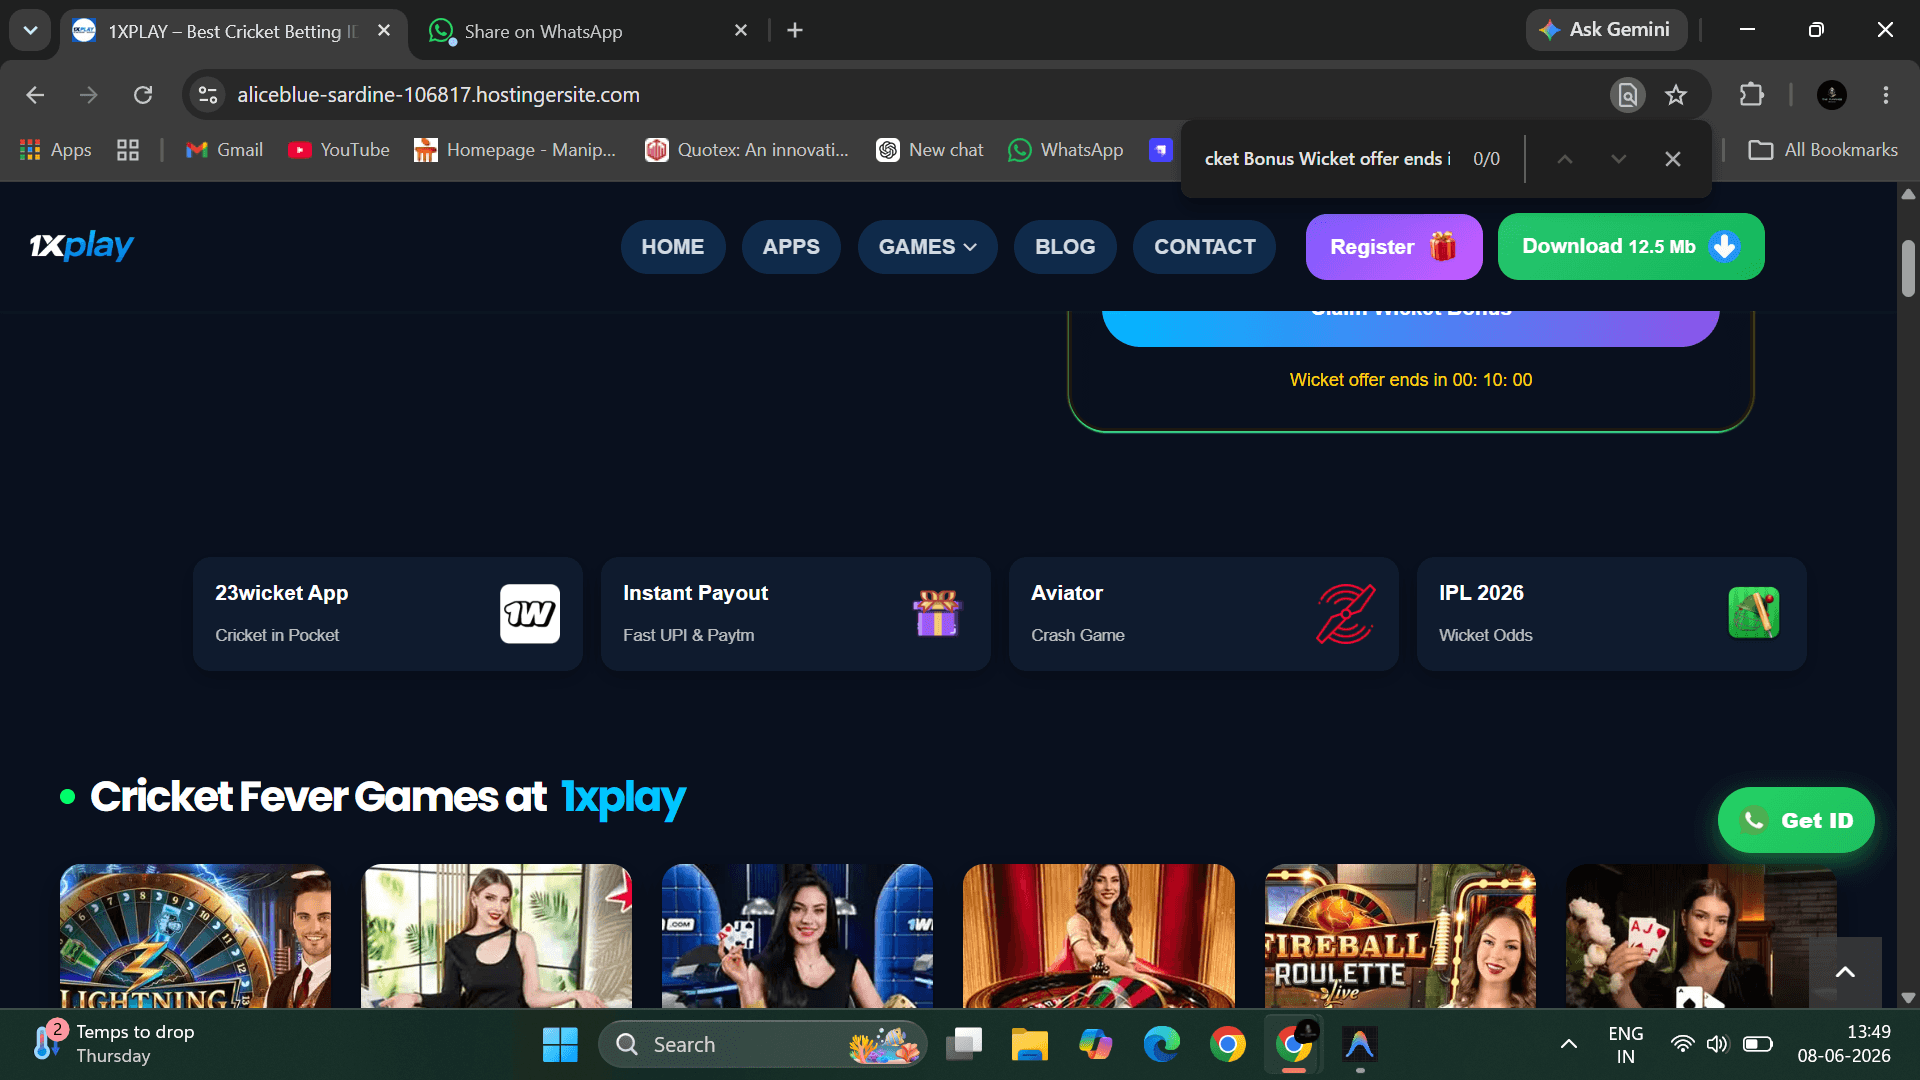Click the address bar URL
The width and height of the screenshot is (1920, 1080).
438,95
